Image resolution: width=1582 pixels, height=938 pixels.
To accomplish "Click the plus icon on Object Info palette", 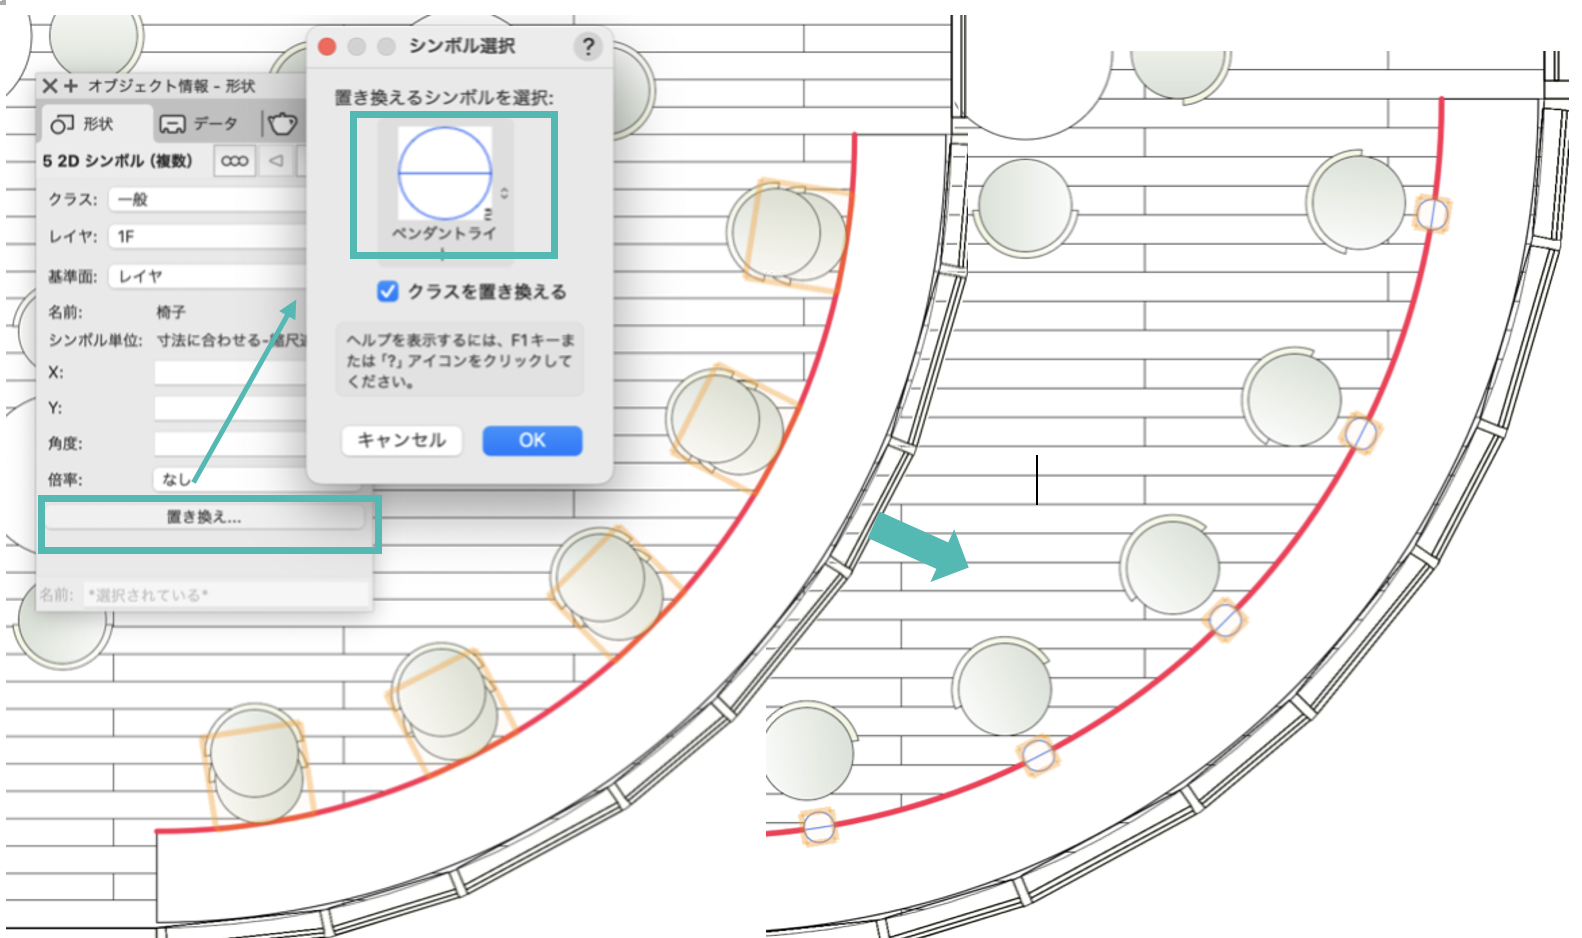I will (71, 86).
